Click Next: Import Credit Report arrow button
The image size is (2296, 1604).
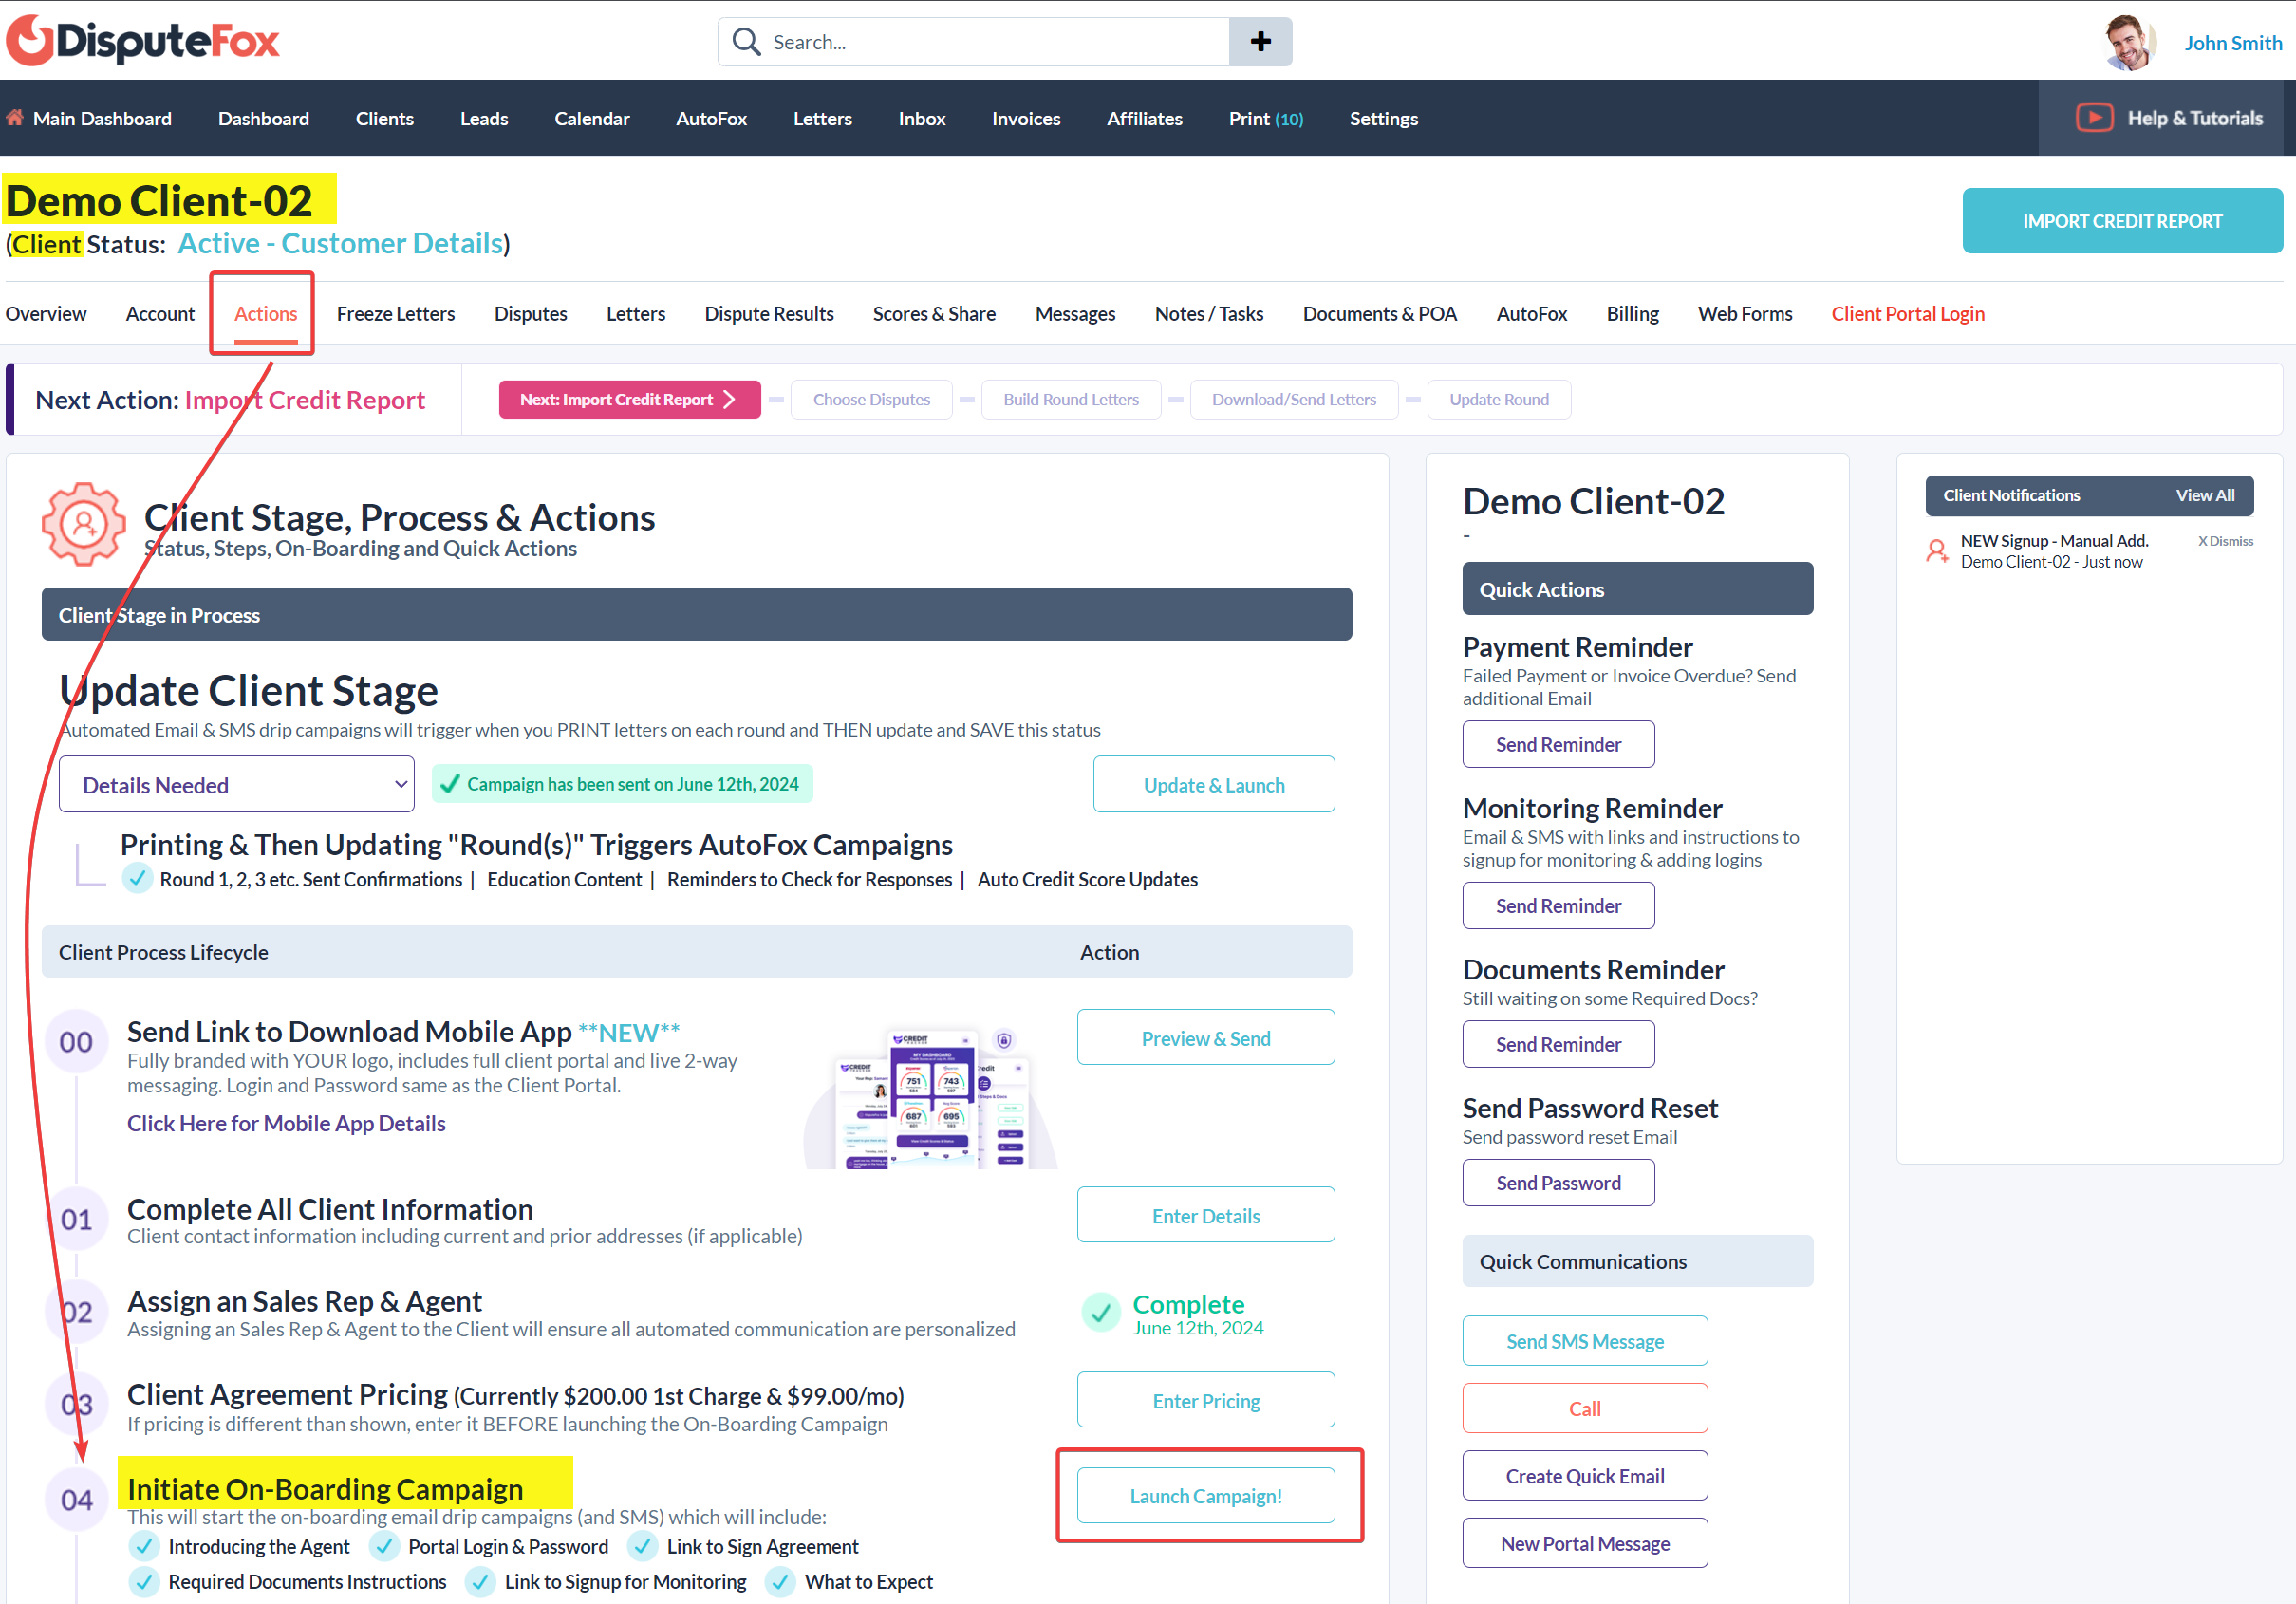tap(629, 400)
